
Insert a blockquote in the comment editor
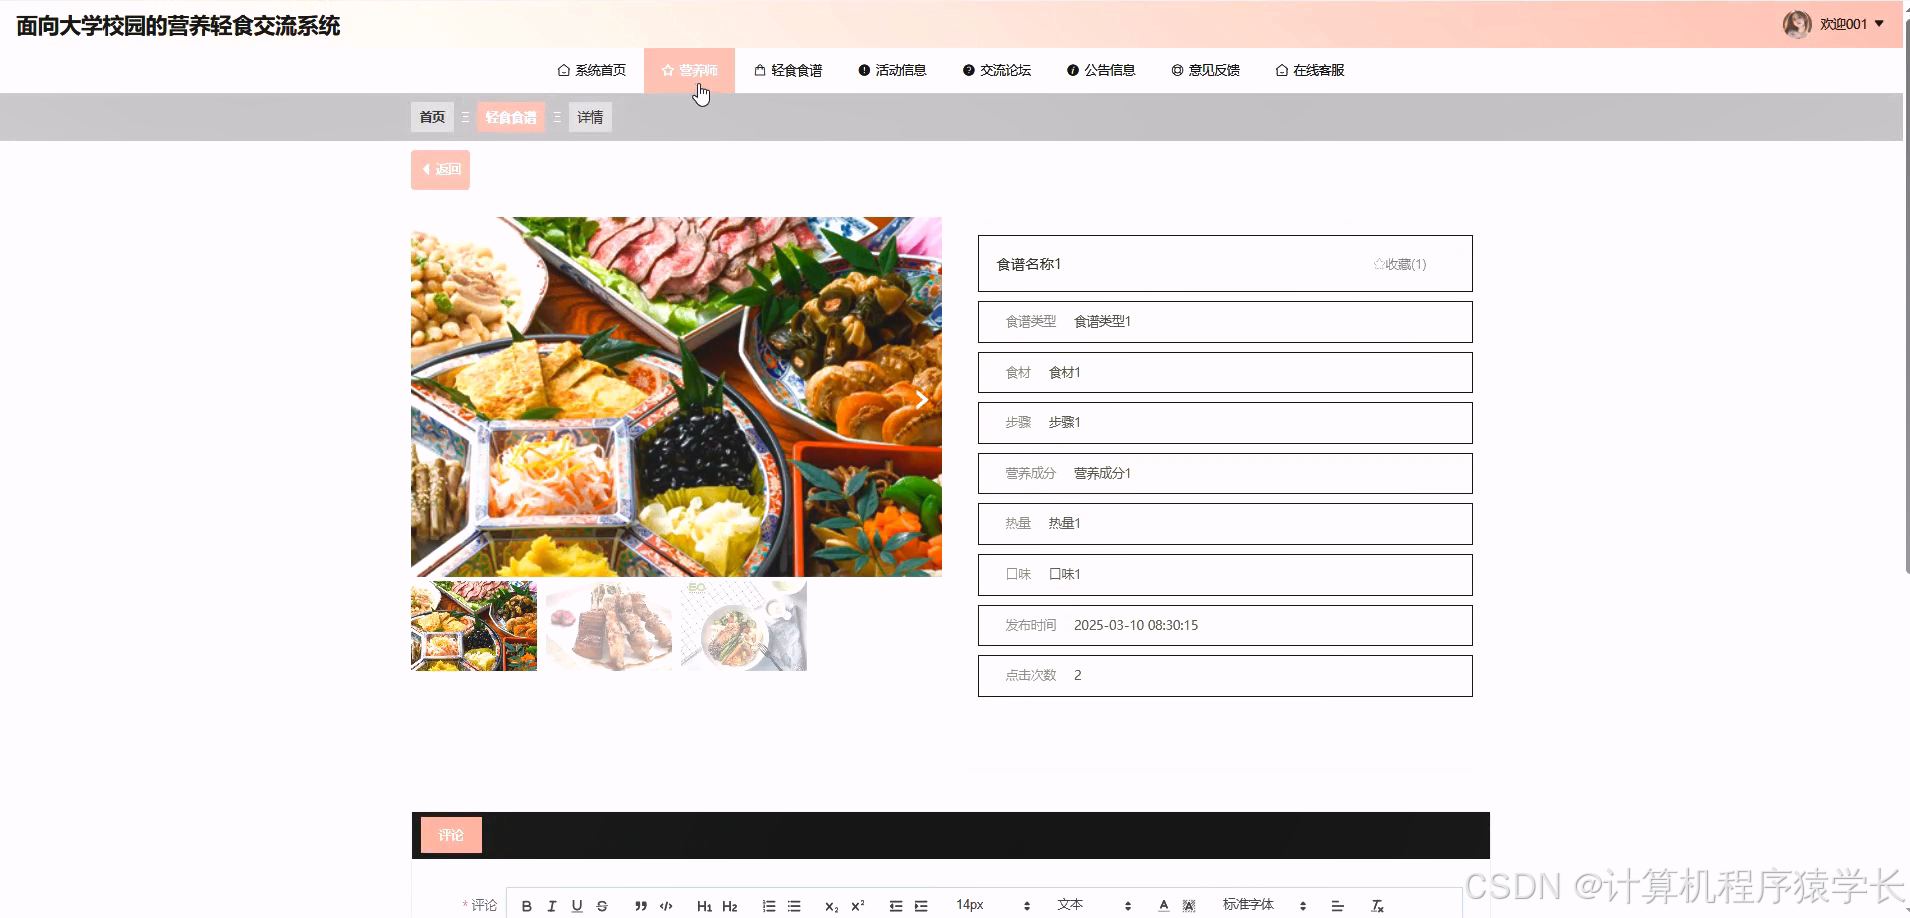(640, 905)
